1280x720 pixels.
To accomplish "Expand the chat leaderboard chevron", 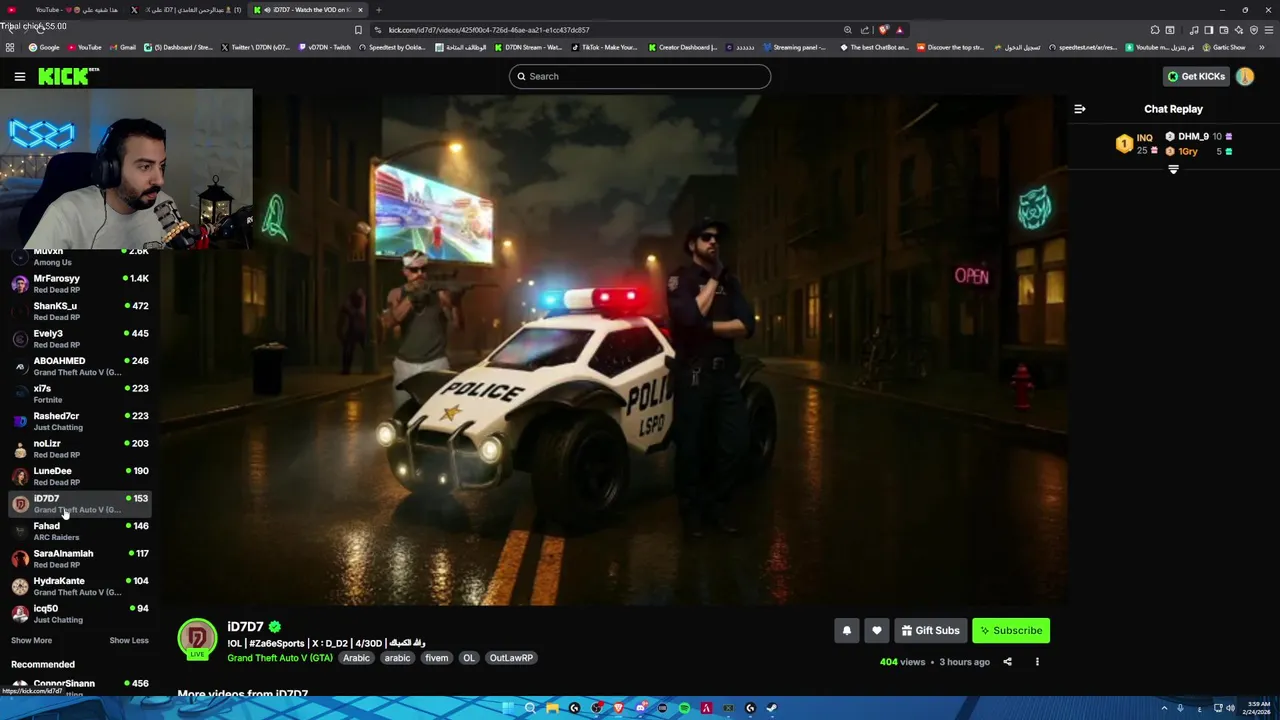I will [1173, 170].
